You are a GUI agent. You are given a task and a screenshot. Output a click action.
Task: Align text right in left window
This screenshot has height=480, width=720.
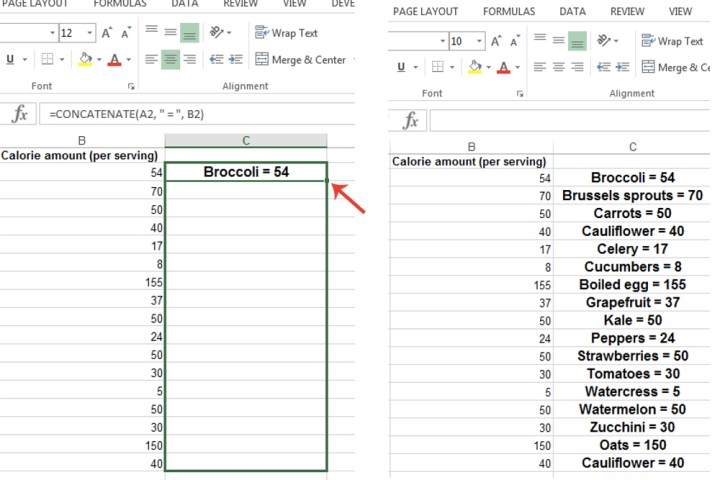point(189,59)
